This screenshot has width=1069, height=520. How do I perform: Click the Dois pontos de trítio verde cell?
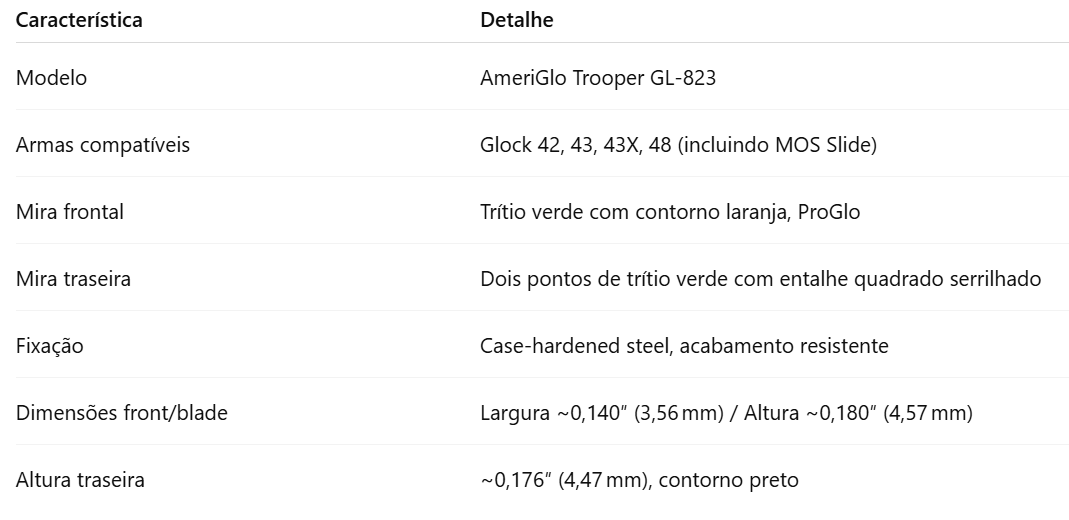760,279
